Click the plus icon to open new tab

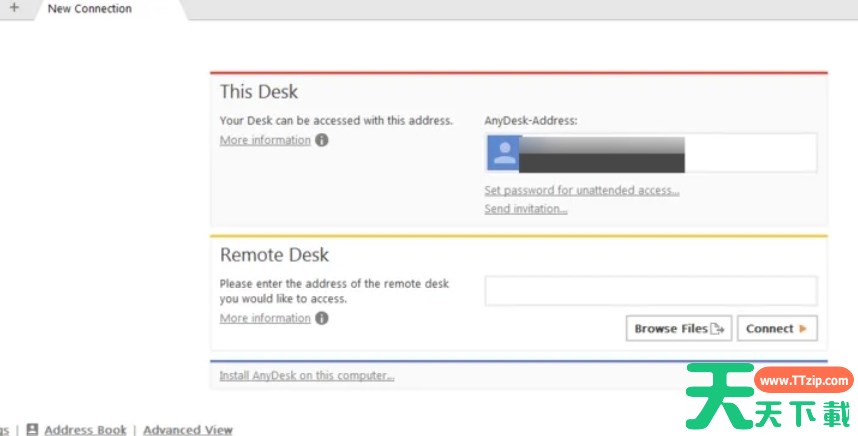click(x=14, y=8)
